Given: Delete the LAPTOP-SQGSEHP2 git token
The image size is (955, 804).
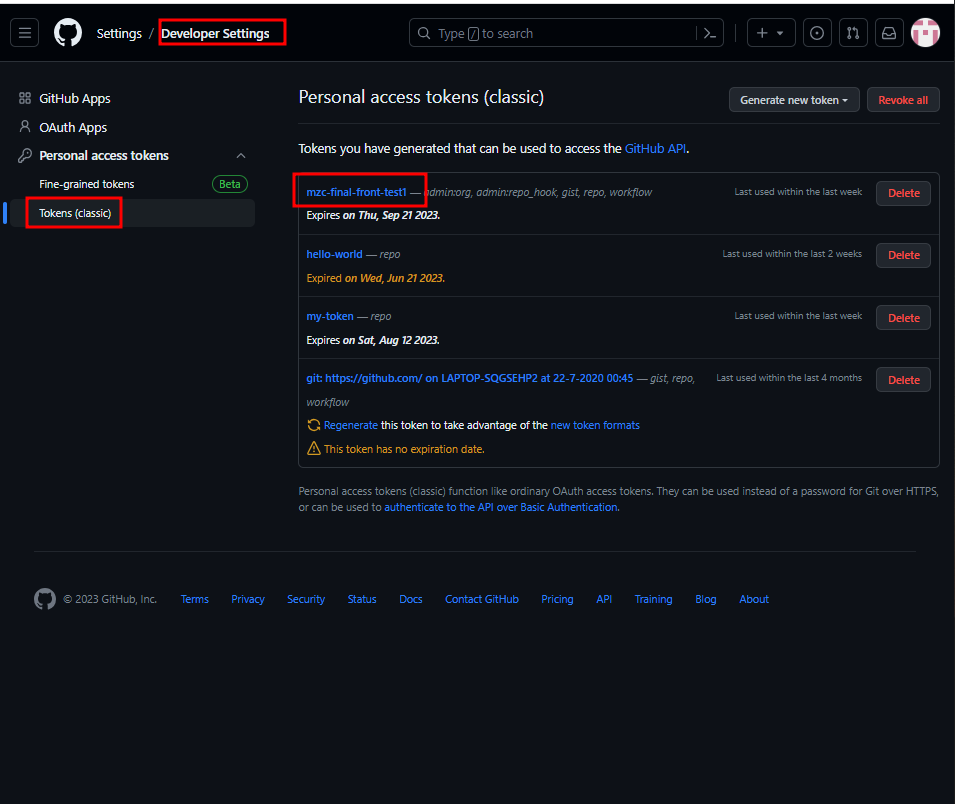Looking at the screenshot, I should (903, 380).
